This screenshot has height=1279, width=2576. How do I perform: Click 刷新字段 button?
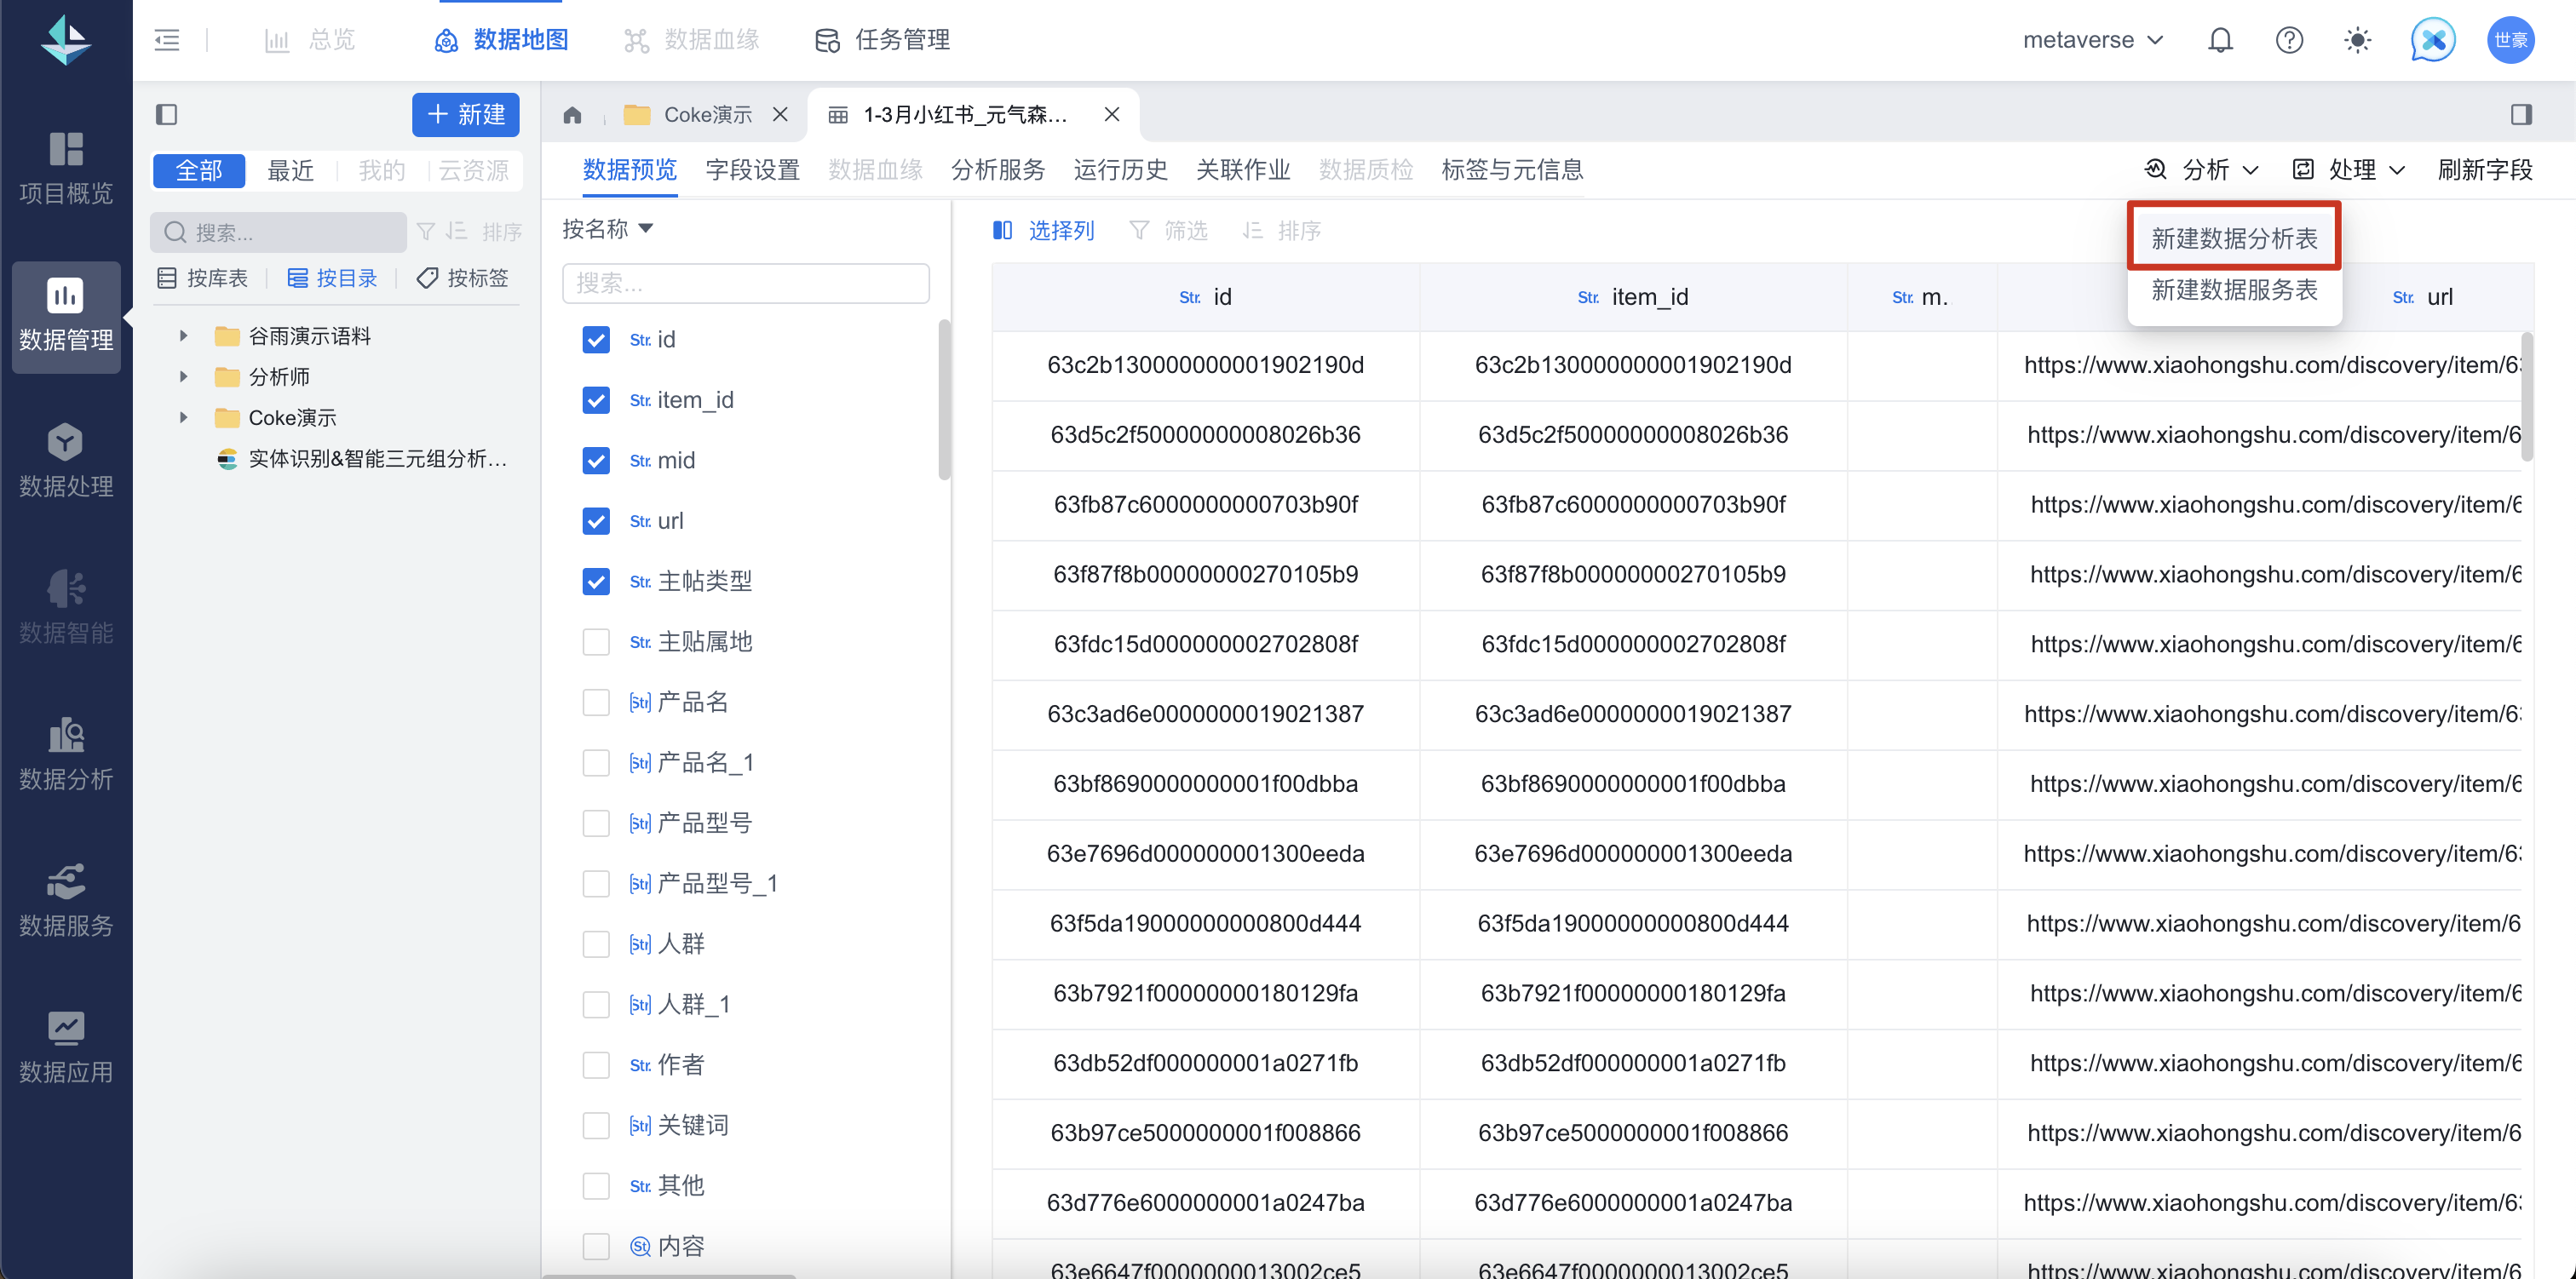click(x=2485, y=169)
